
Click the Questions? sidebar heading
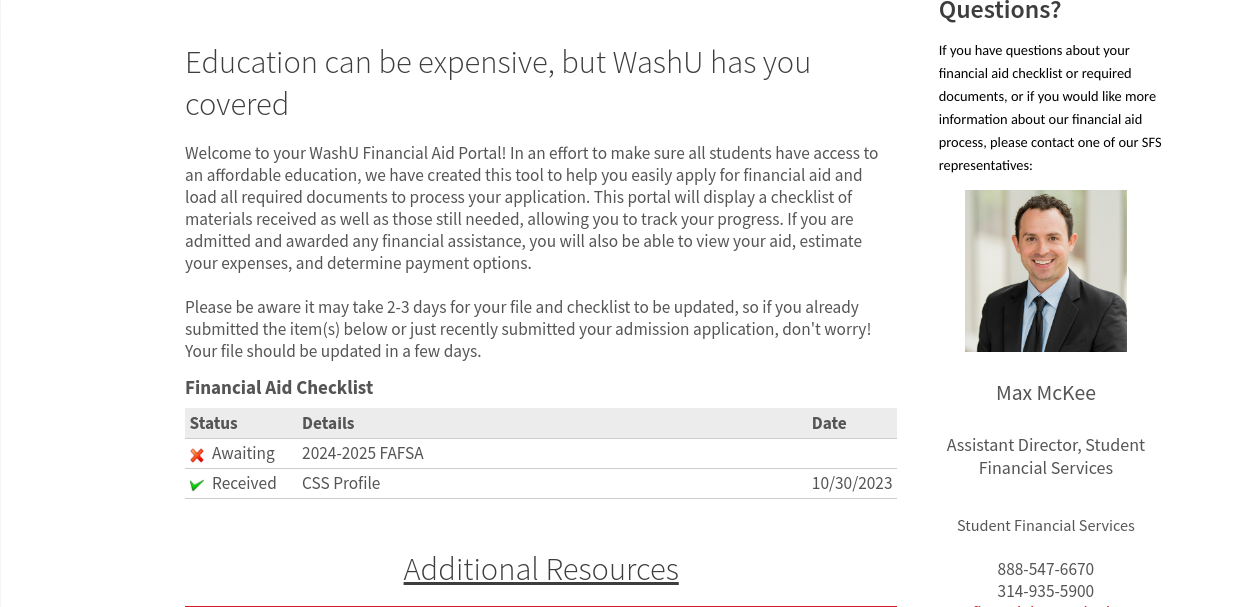(999, 11)
